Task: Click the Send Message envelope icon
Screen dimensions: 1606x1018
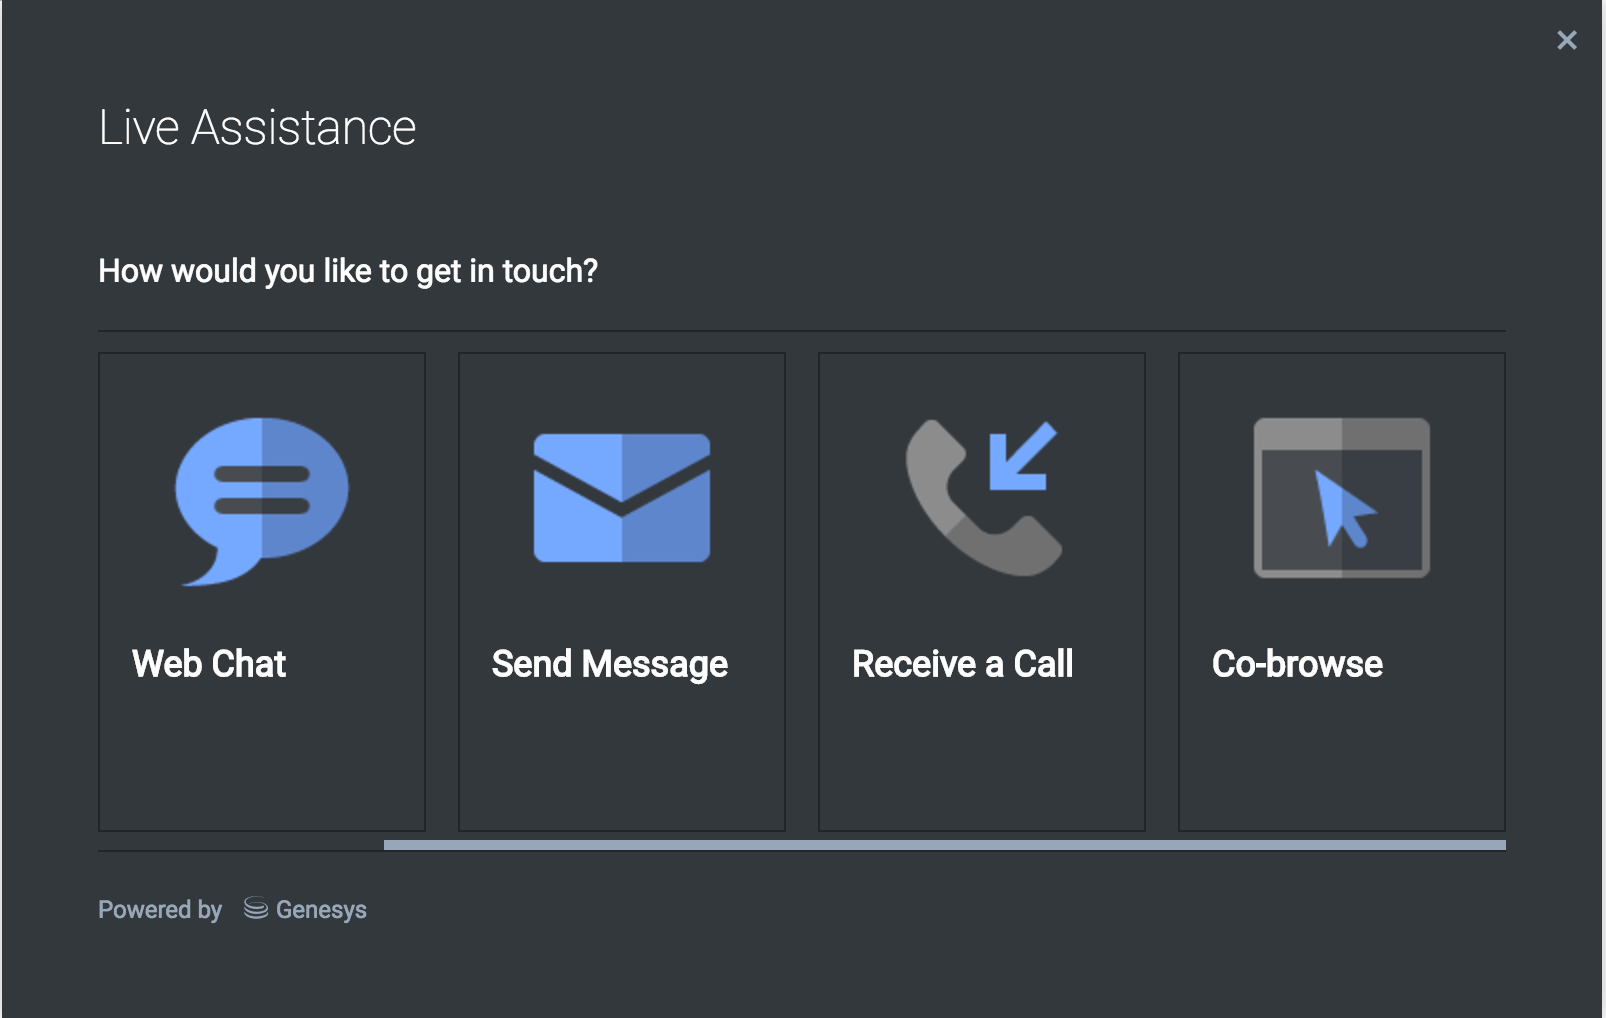Action: tap(621, 498)
